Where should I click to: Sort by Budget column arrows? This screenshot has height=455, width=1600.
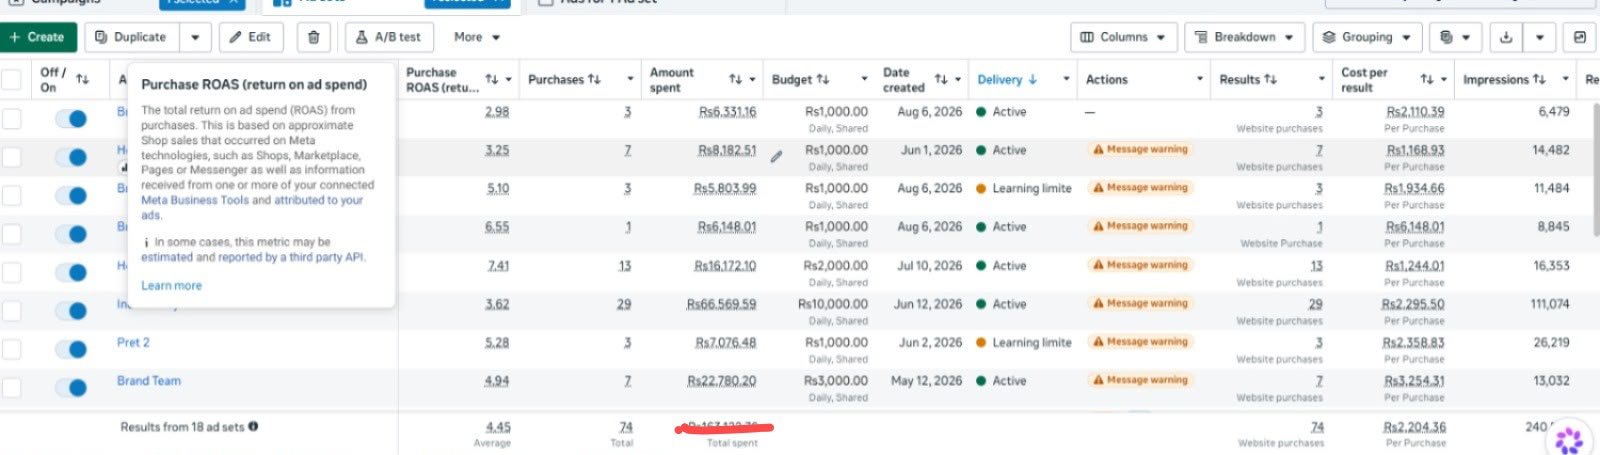click(823, 79)
